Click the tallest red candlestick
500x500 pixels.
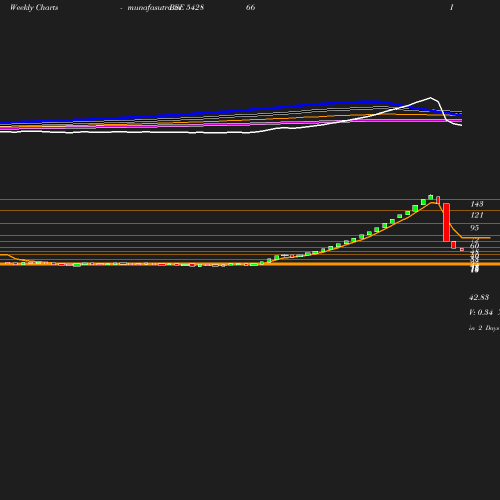(446, 222)
